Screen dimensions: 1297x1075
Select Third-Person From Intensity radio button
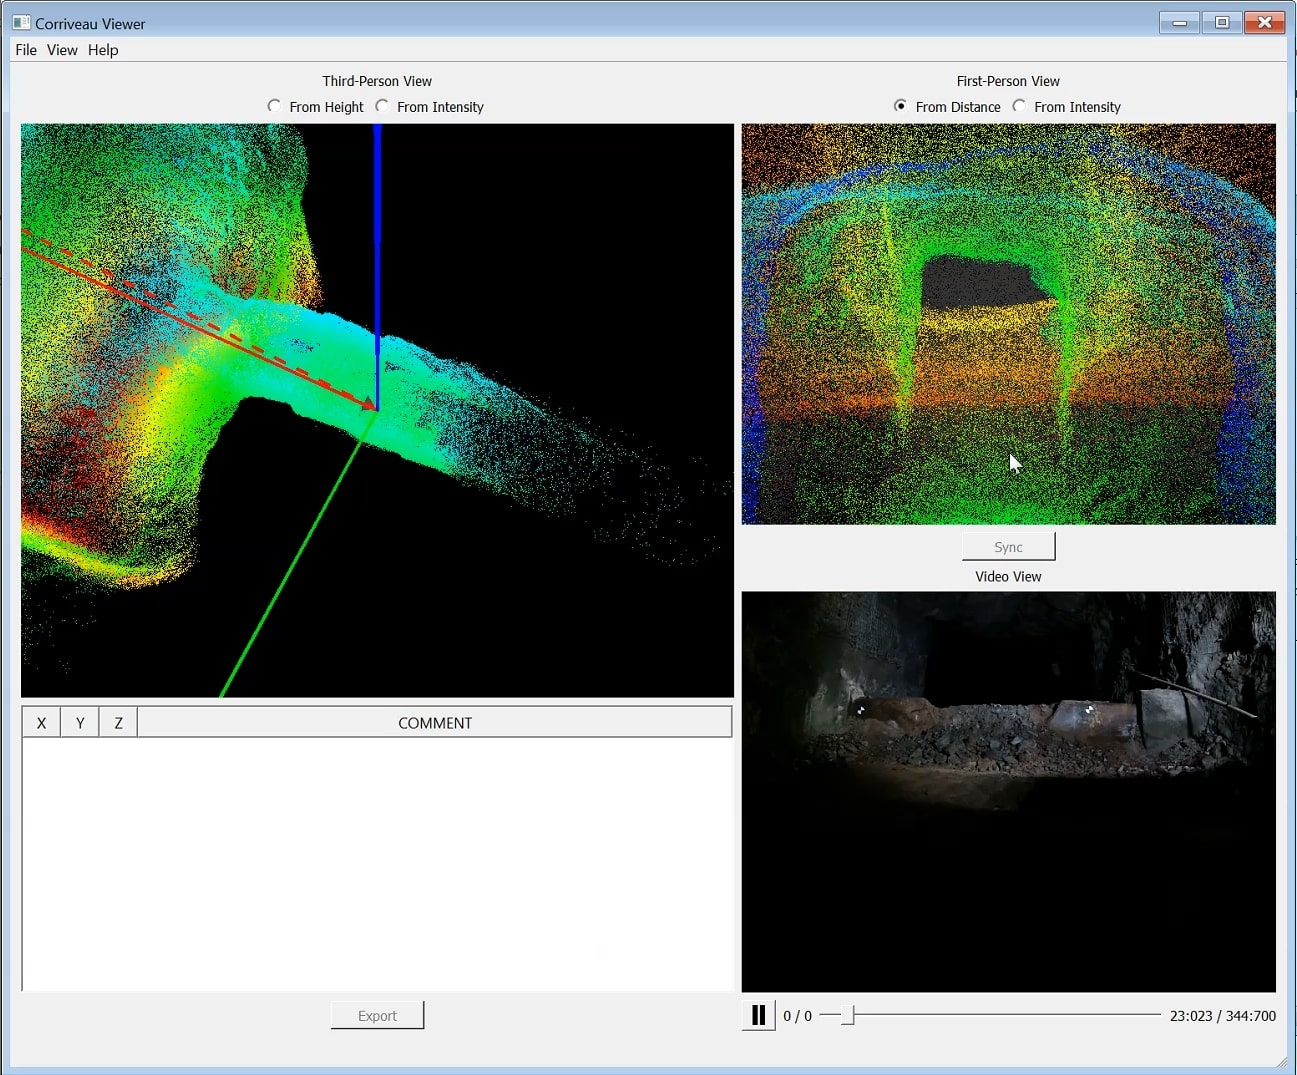[382, 106]
